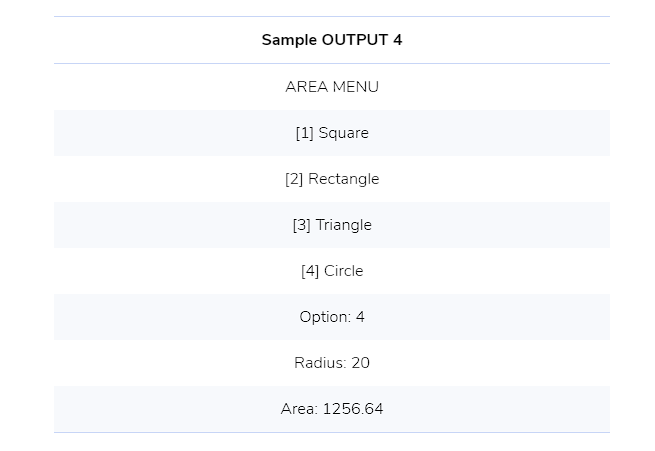This screenshot has height=451, width=655.
Task: Click the word Square
Action: pyautogui.click(x=343, y=134)
